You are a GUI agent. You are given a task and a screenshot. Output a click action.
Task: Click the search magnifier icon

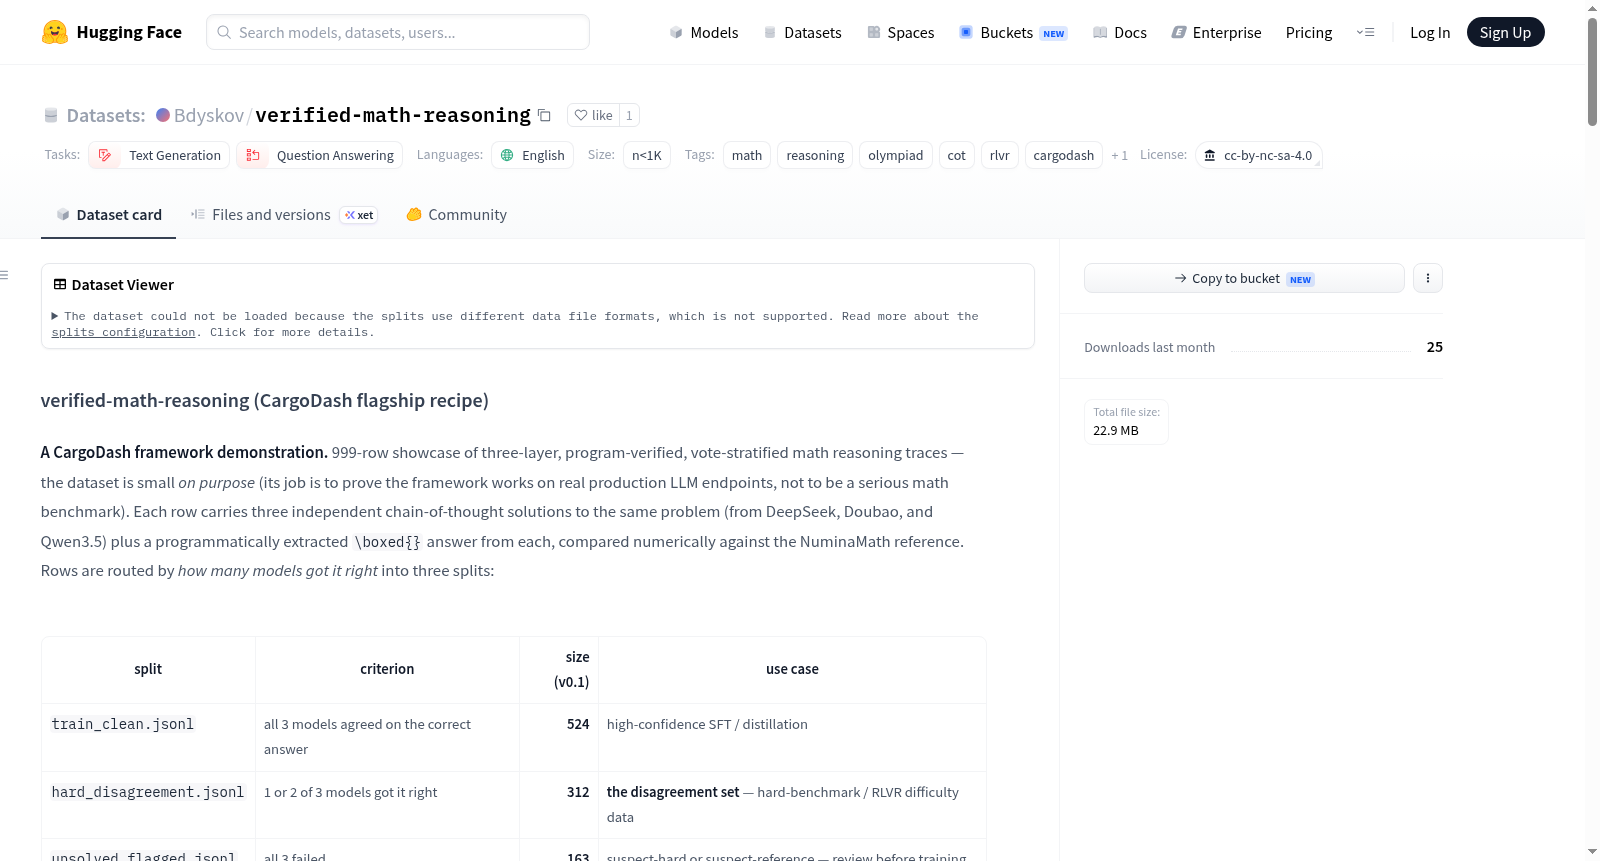pos(224,32)
